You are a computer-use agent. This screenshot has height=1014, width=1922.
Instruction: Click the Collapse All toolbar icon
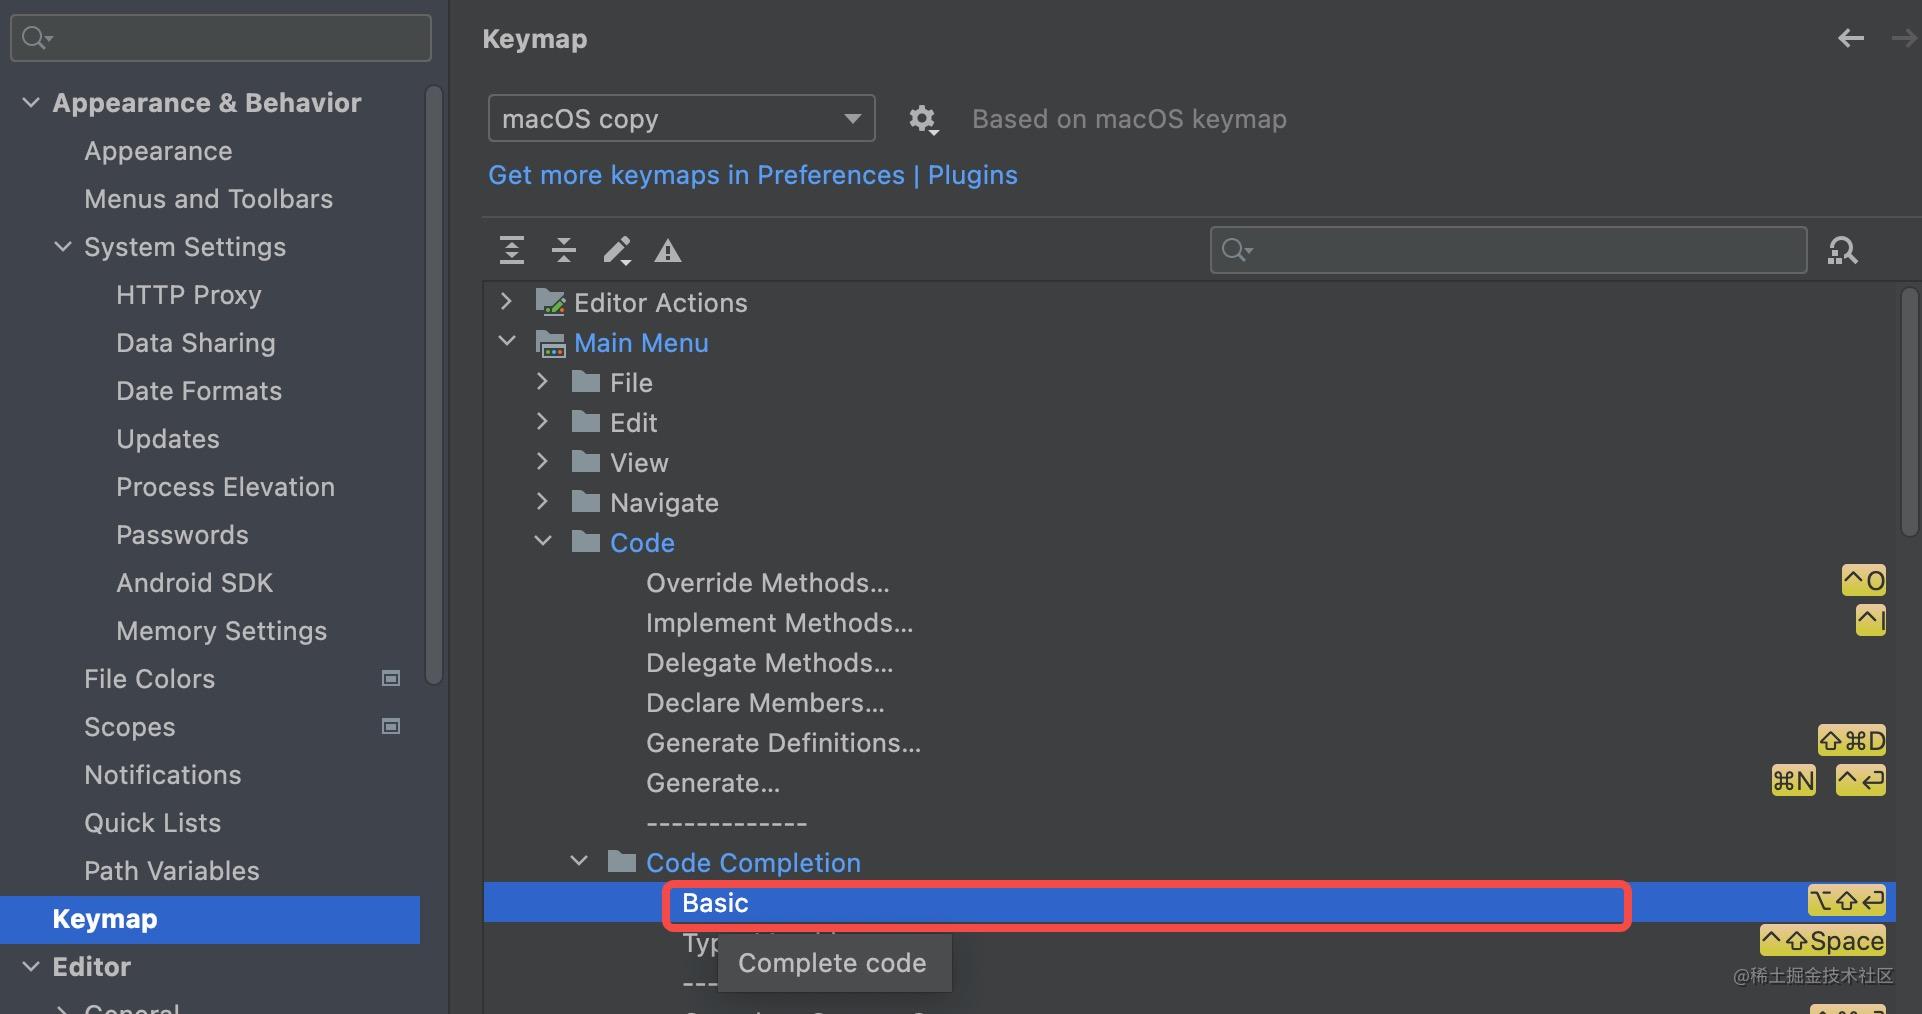point(564,250)
